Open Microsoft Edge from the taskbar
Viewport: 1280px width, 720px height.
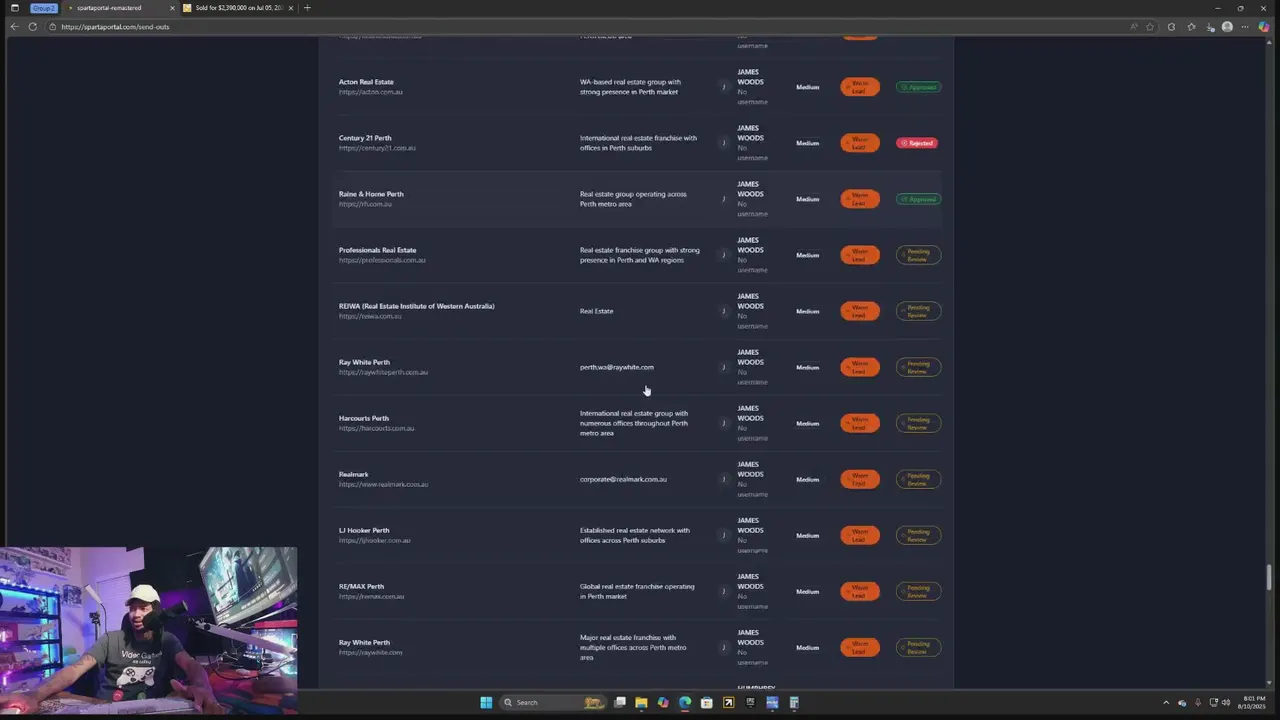click(685, 702)
